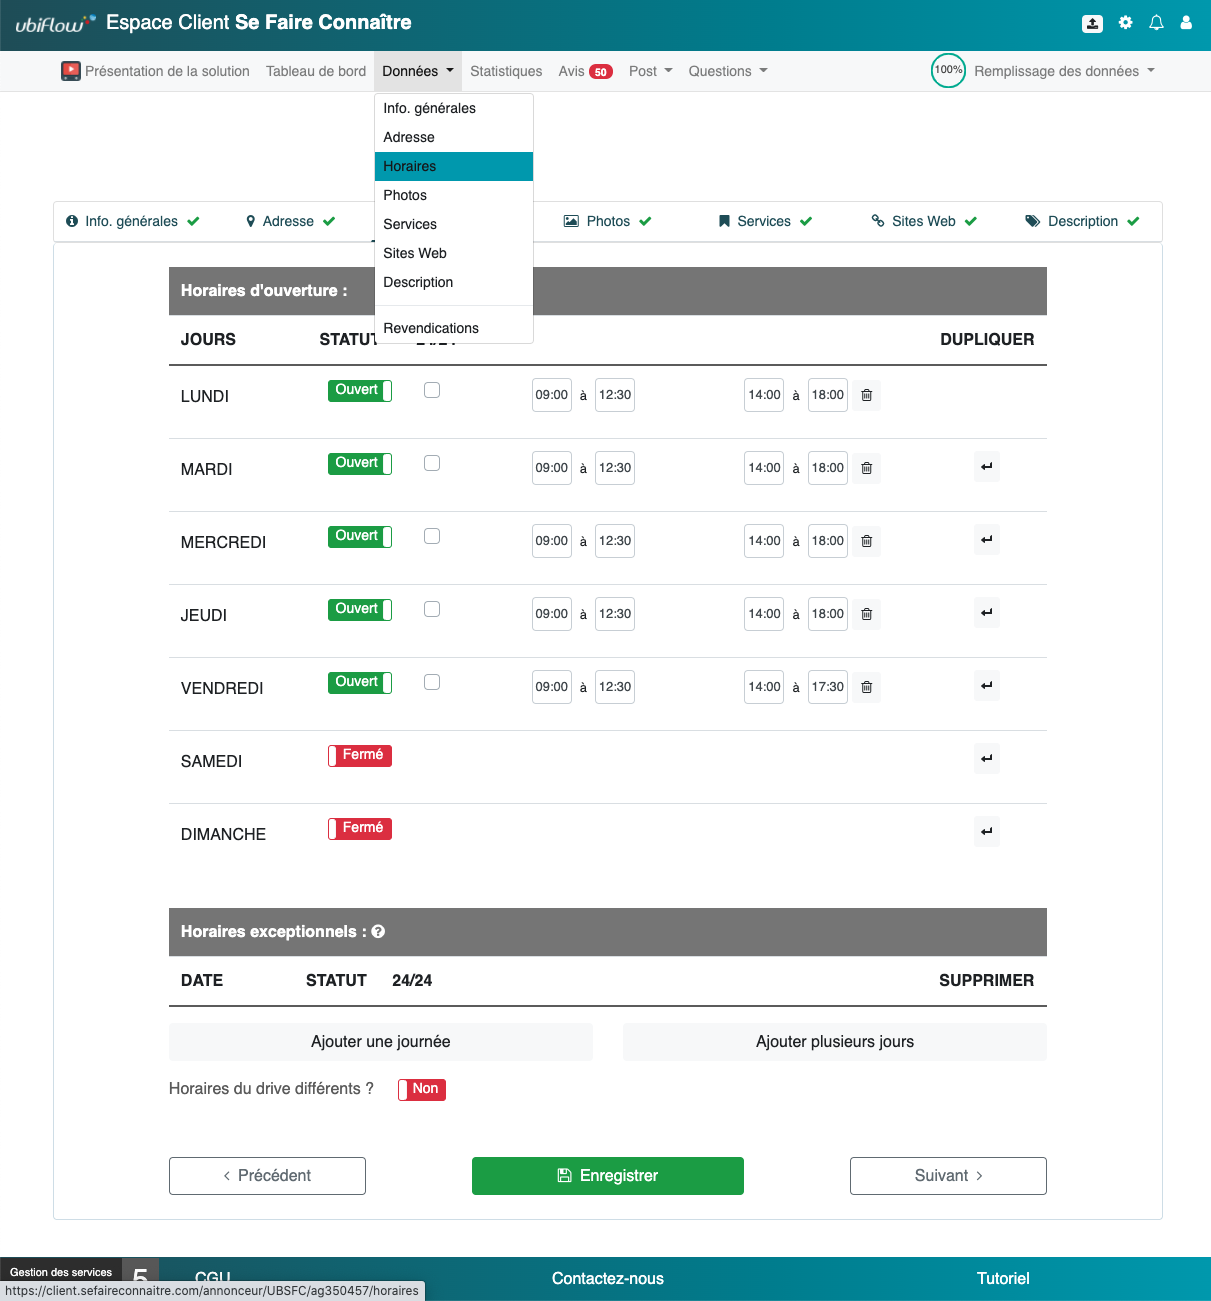Viewport: 1211px width, 1301px height.
Task: Click the Enregistrer button
Action: pyautogui.click(x=607, y=1175)
